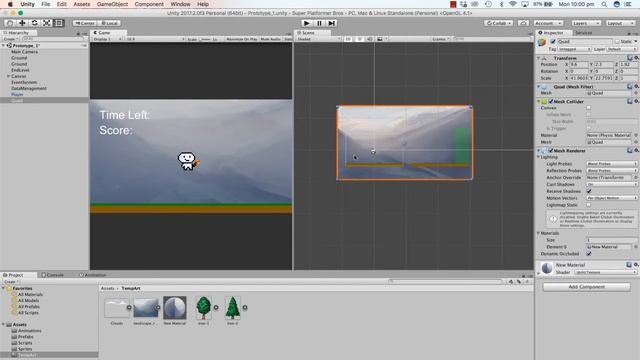Switch to the Services tab

coord(584,33)
